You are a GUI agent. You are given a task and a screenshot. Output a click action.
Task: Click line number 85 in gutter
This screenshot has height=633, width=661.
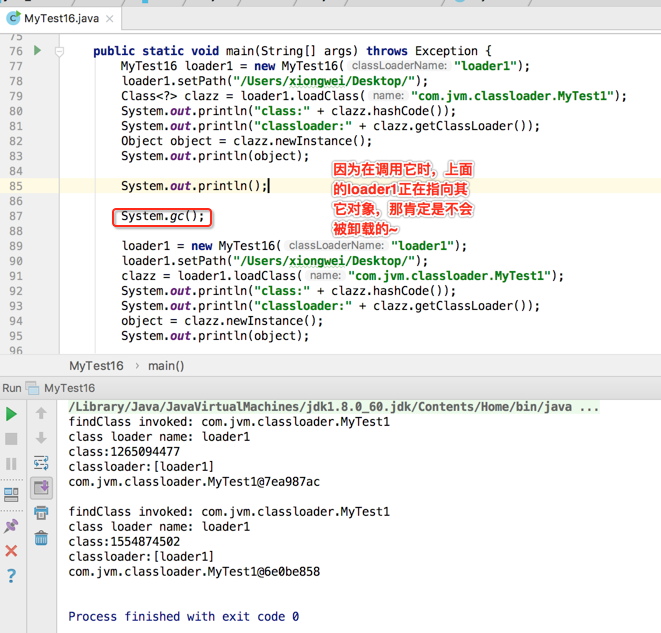point(16,186)
